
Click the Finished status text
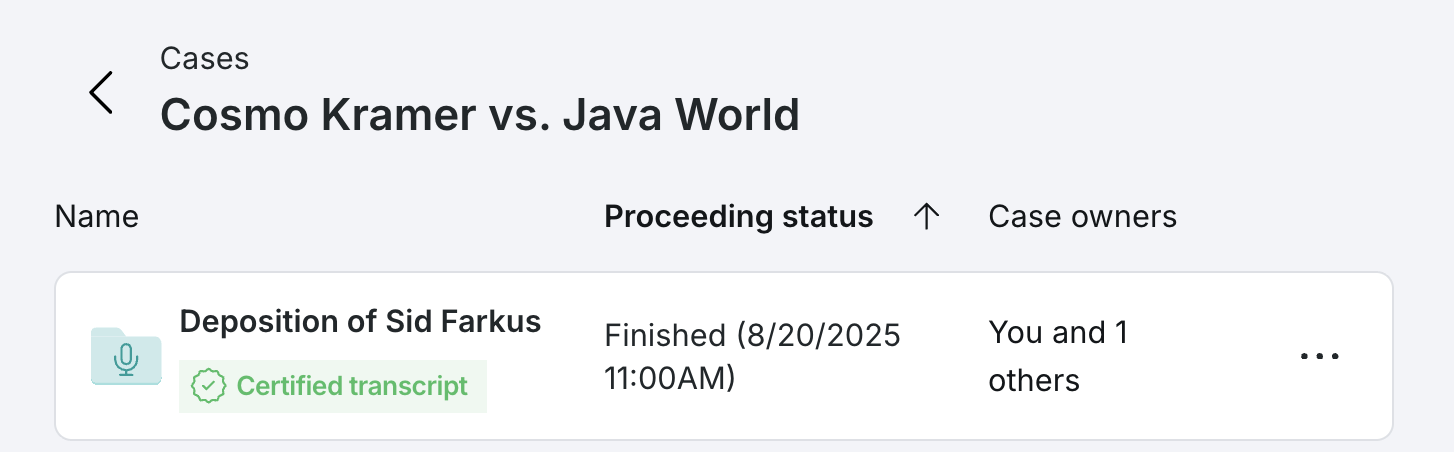click(665, 335)
